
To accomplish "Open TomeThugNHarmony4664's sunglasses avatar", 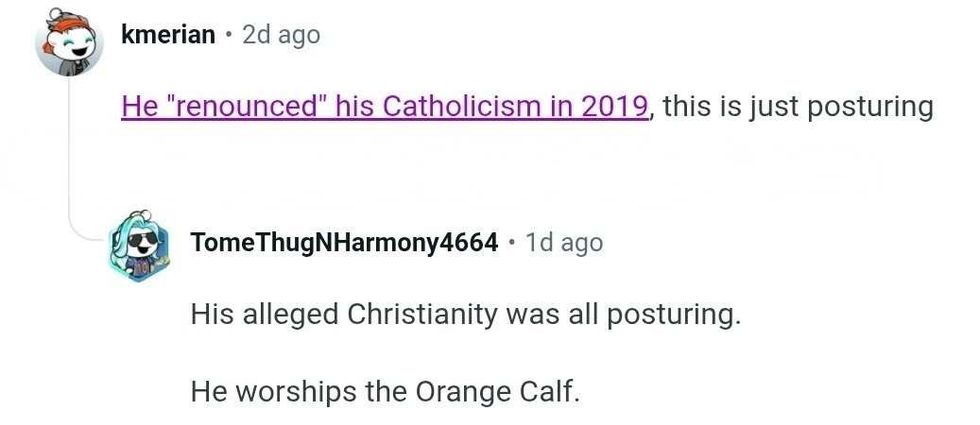I will click(x=145, y=244).
